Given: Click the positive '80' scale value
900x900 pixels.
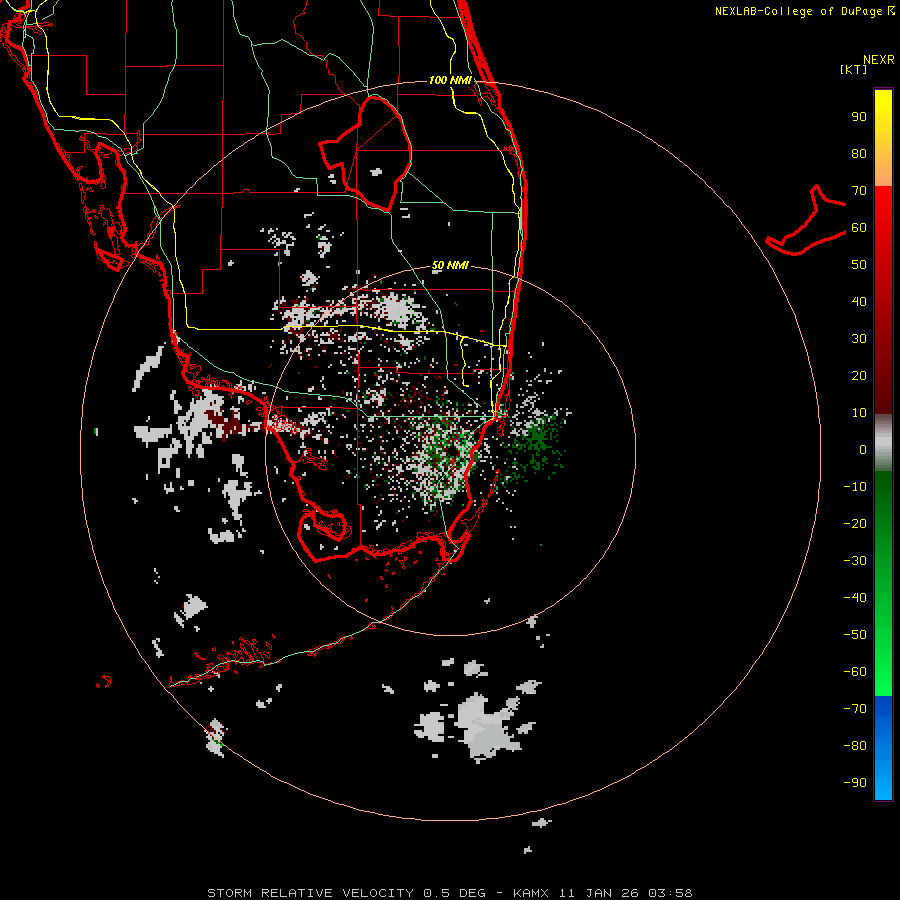Looking at the screenshot, I should click(859, 153).
